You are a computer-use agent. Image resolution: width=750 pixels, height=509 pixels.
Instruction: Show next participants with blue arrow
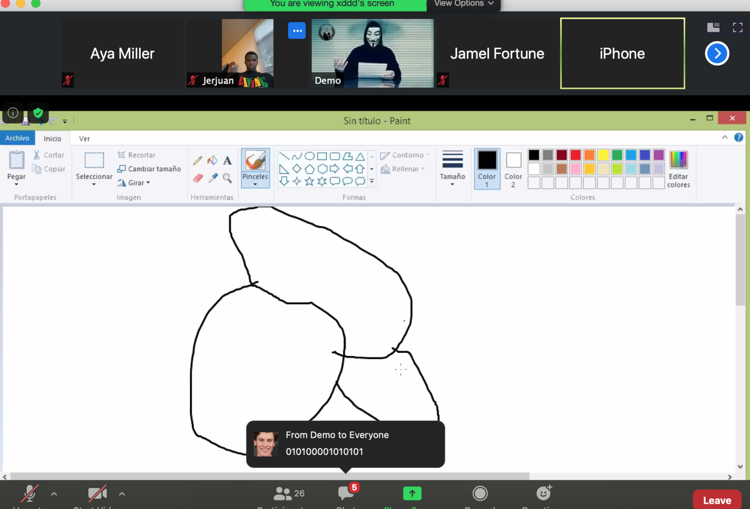click(717, 54)
